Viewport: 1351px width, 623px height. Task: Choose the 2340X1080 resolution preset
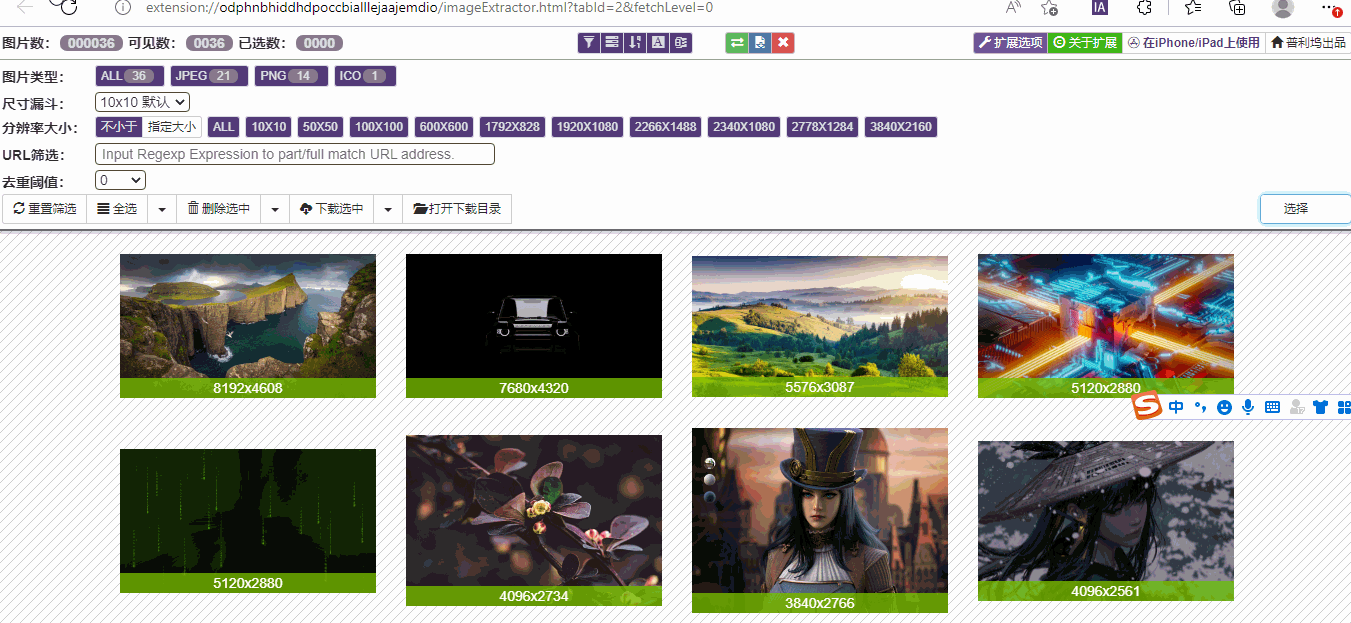pyautogui.click(x=744, y=127)
